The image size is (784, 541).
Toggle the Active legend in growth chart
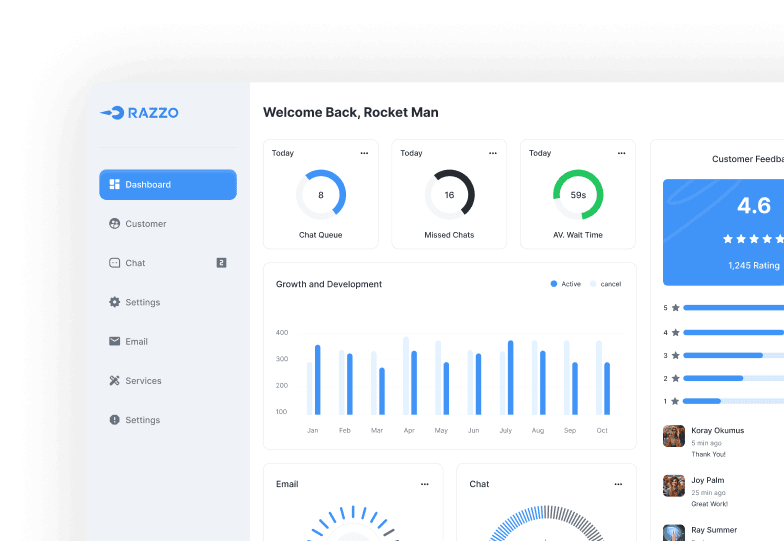(x=566, y=284)
